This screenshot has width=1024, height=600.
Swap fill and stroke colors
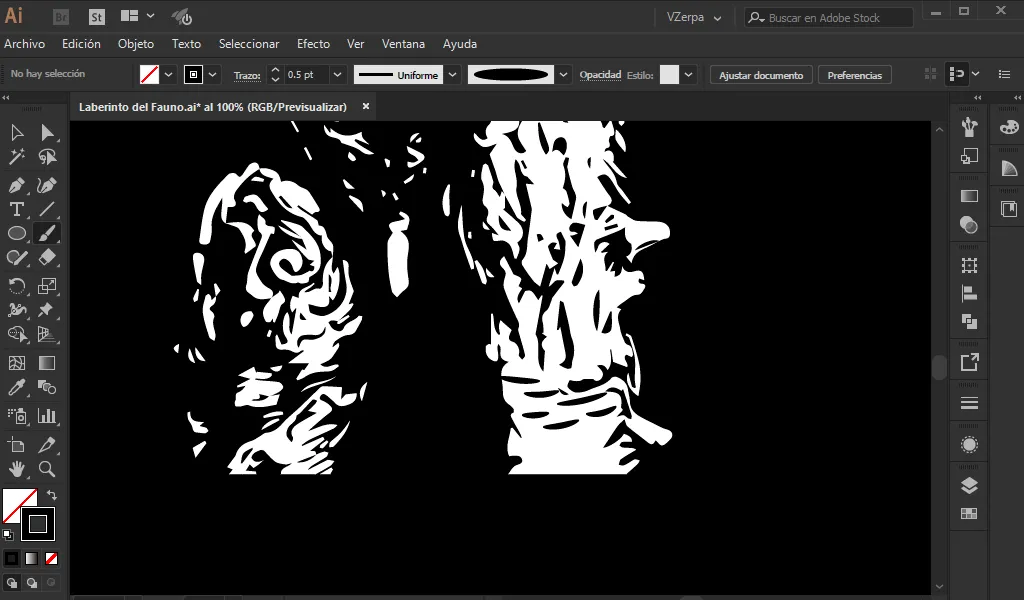(52, 495)
